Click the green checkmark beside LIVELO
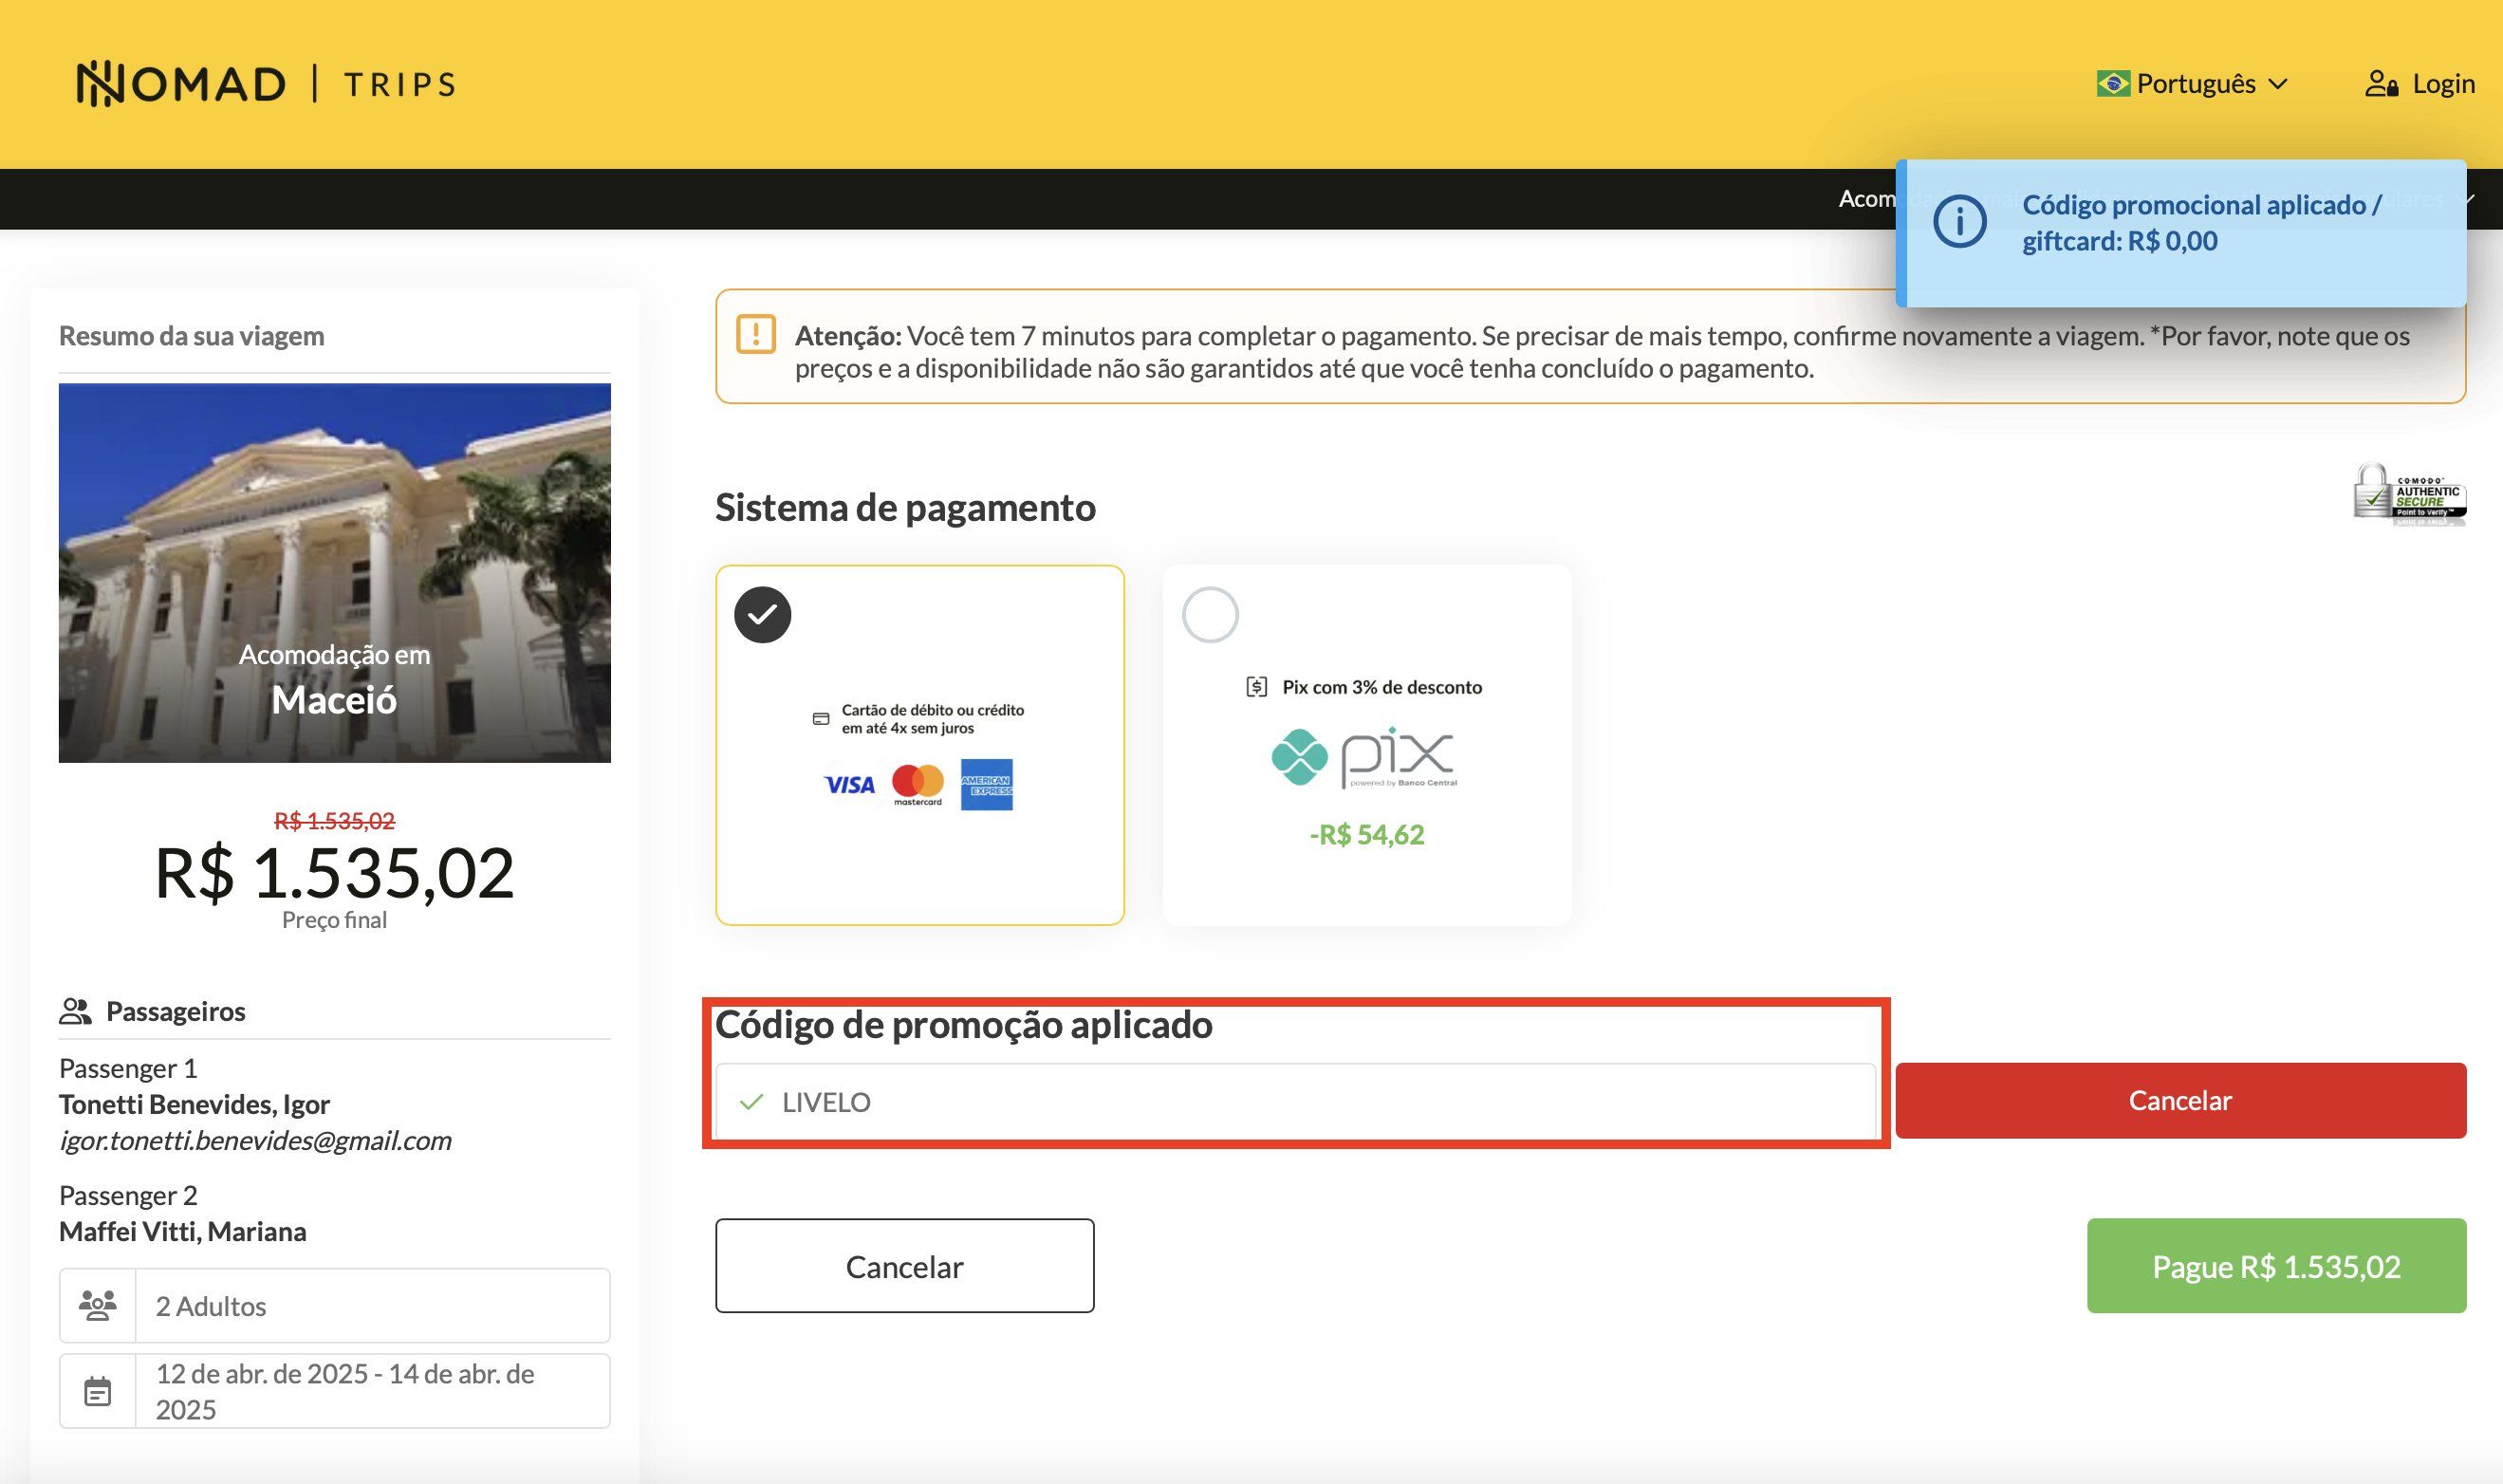2503x1484 pixels. 751,1102
